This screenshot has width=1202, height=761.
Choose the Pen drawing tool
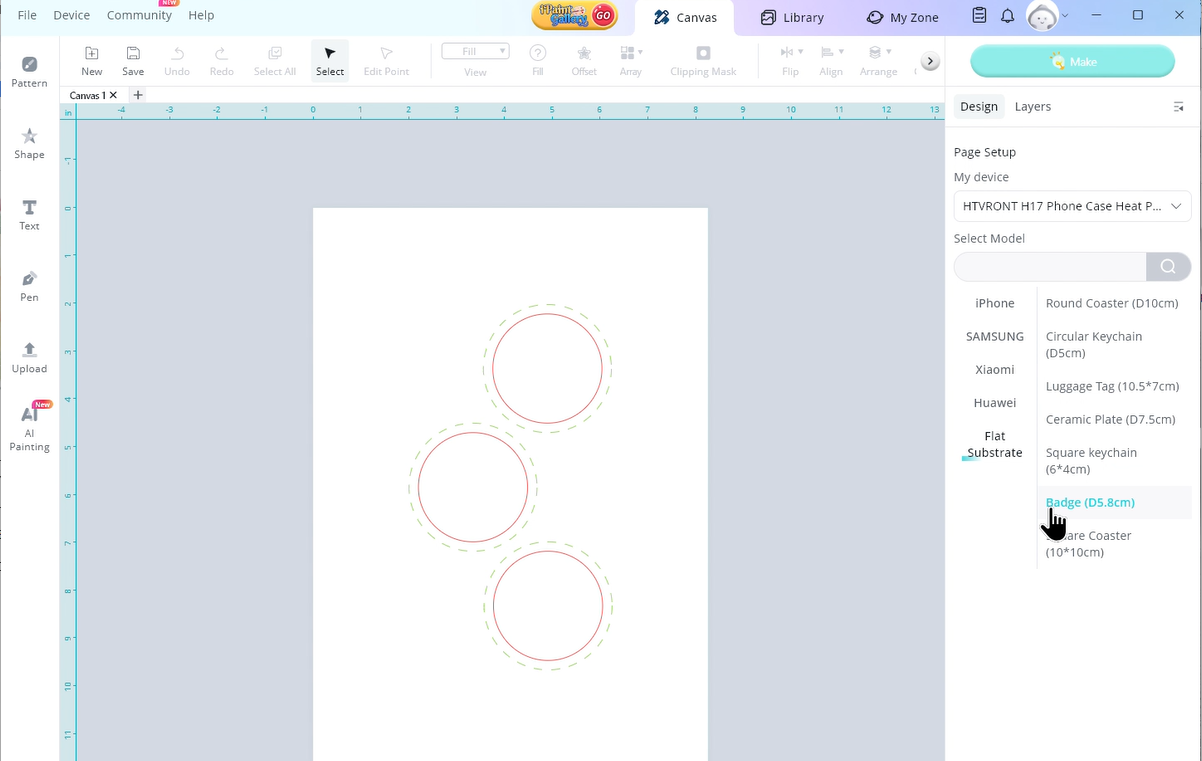pos(29,286)
